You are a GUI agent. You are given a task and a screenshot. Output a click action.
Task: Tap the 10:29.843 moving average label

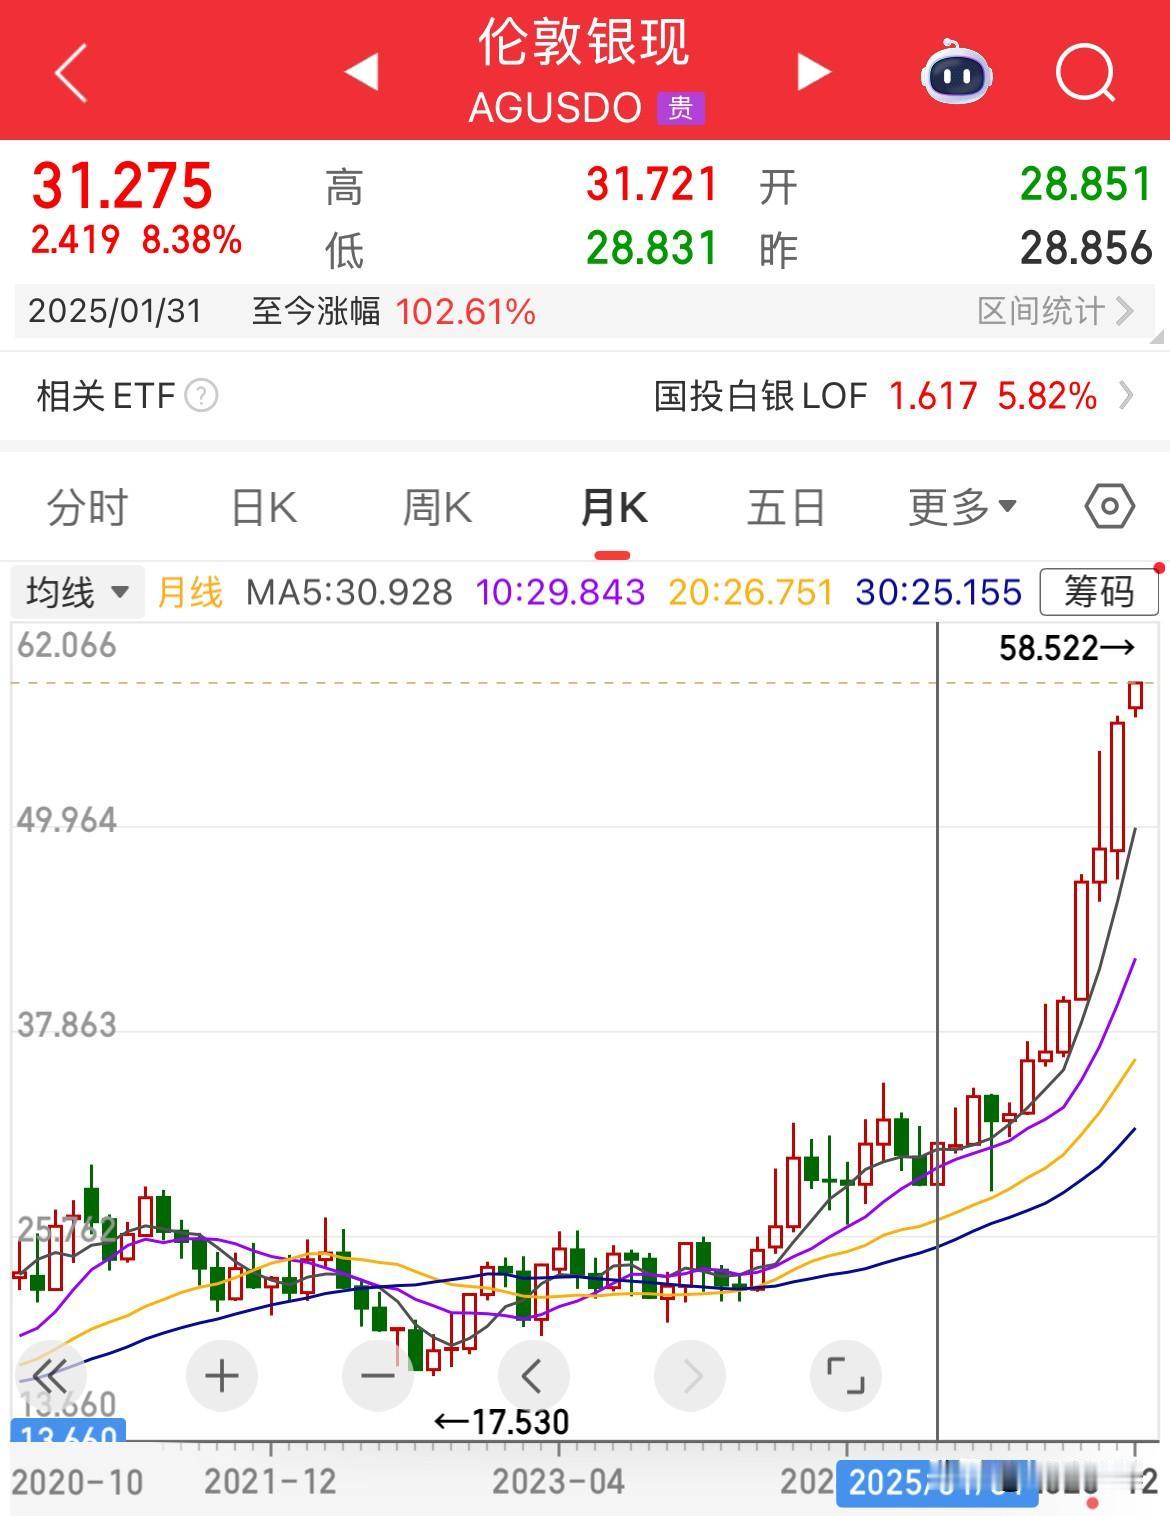click(x=560, y=593)
